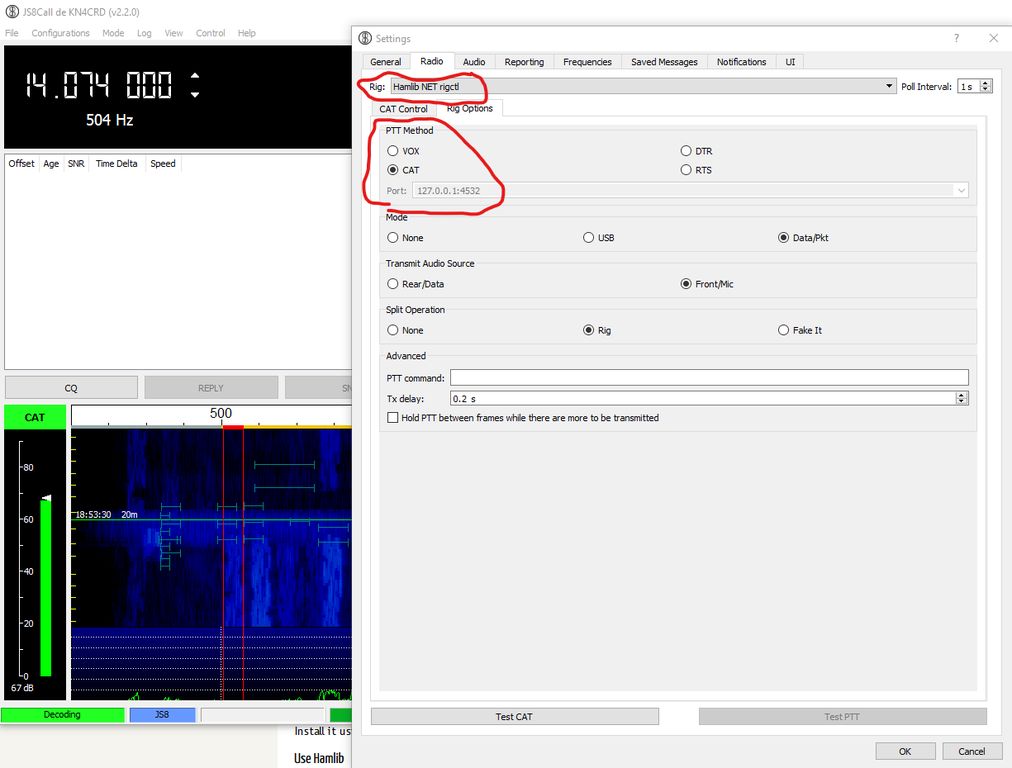This screenshot has height=768, width=1012.
Task: Select VOX as PTT method
Action: coord(392,151)
